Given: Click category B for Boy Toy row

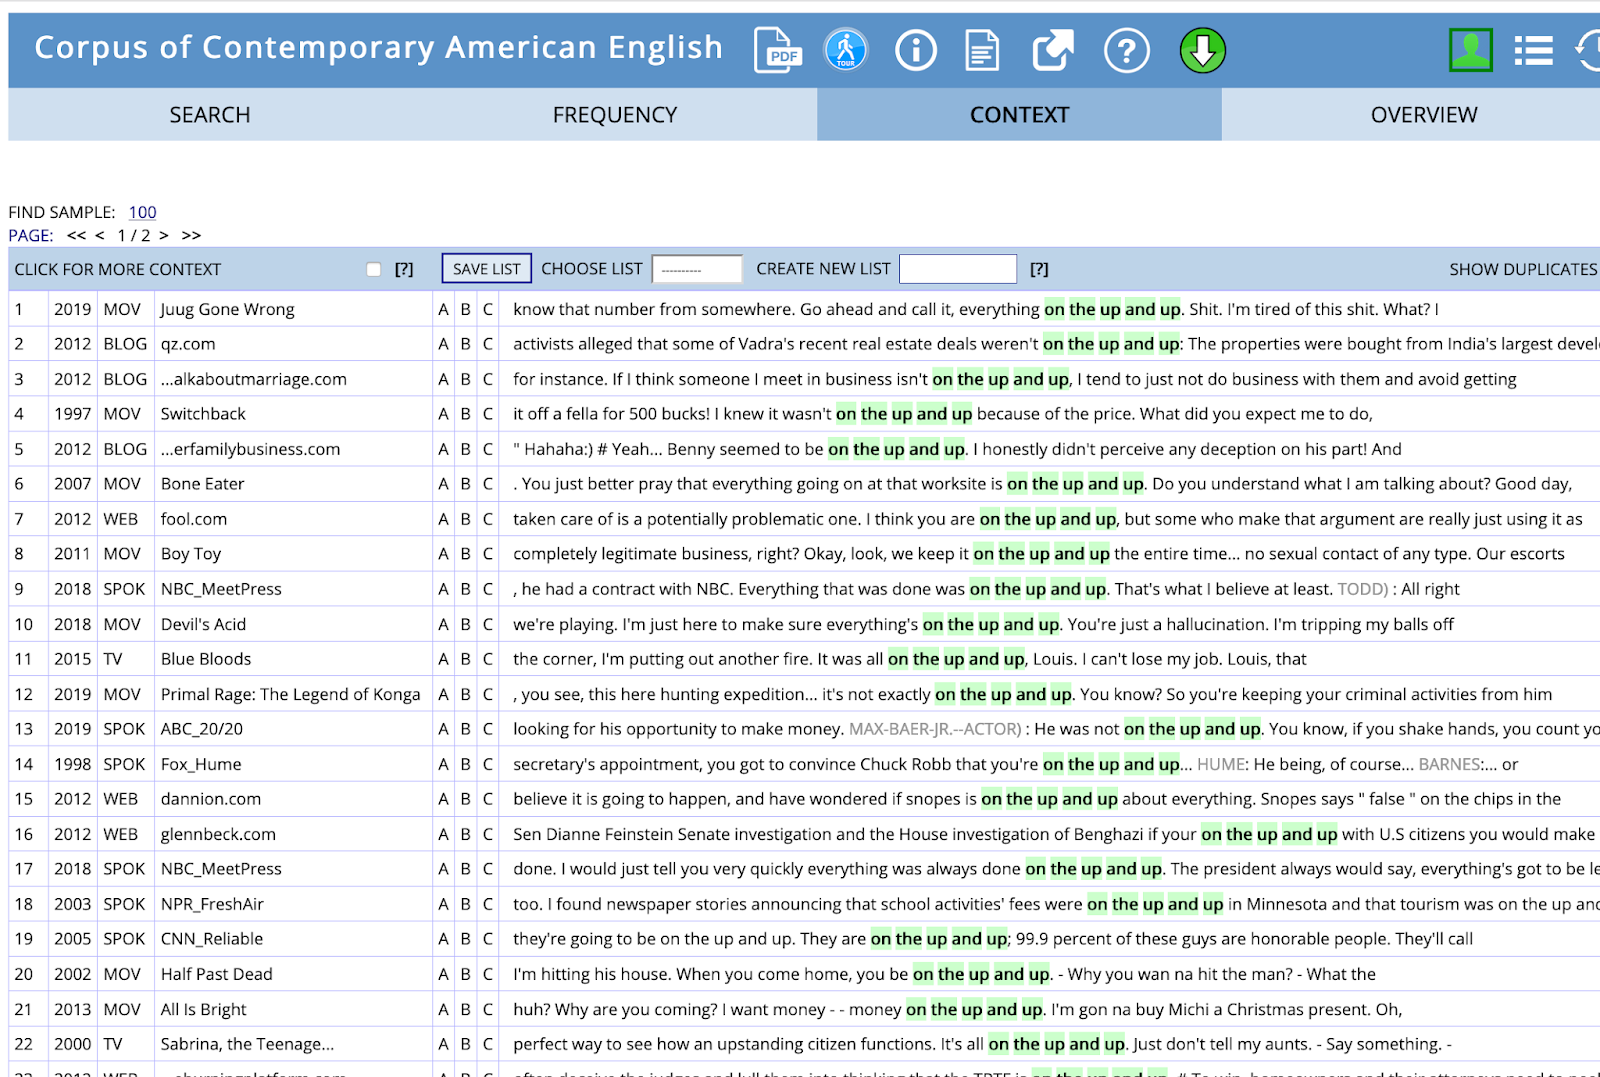Looking at the screenshot, I should coord(465,554).
